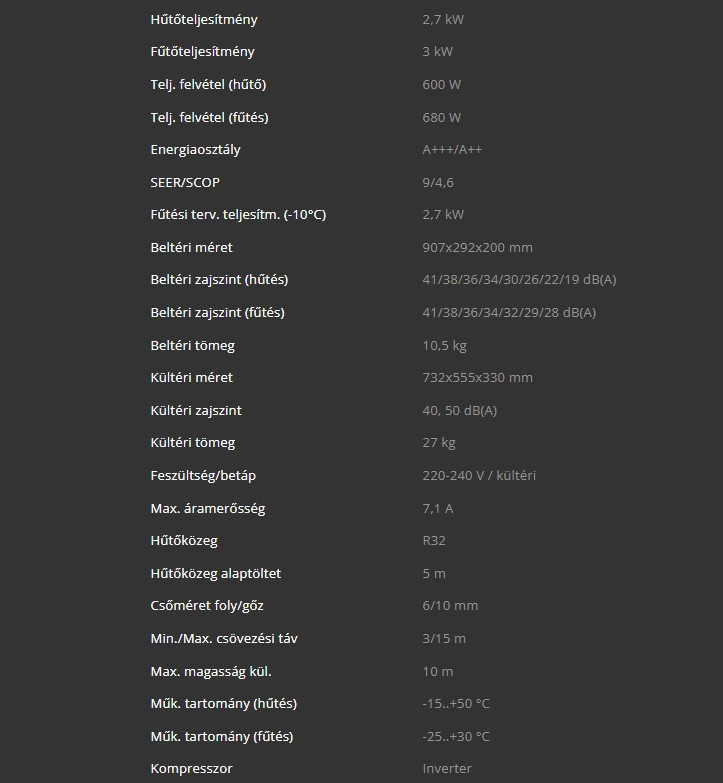Image resolution: width=723 pixels, height=783 pixels.
Task: Select the 3 kW heating power value
Action: 437,52
